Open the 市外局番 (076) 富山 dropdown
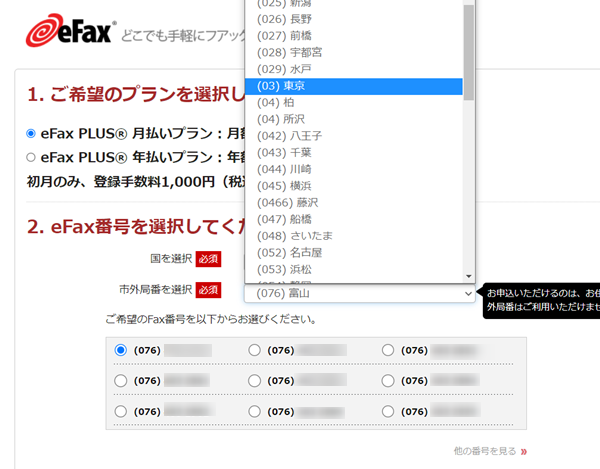 360,293
